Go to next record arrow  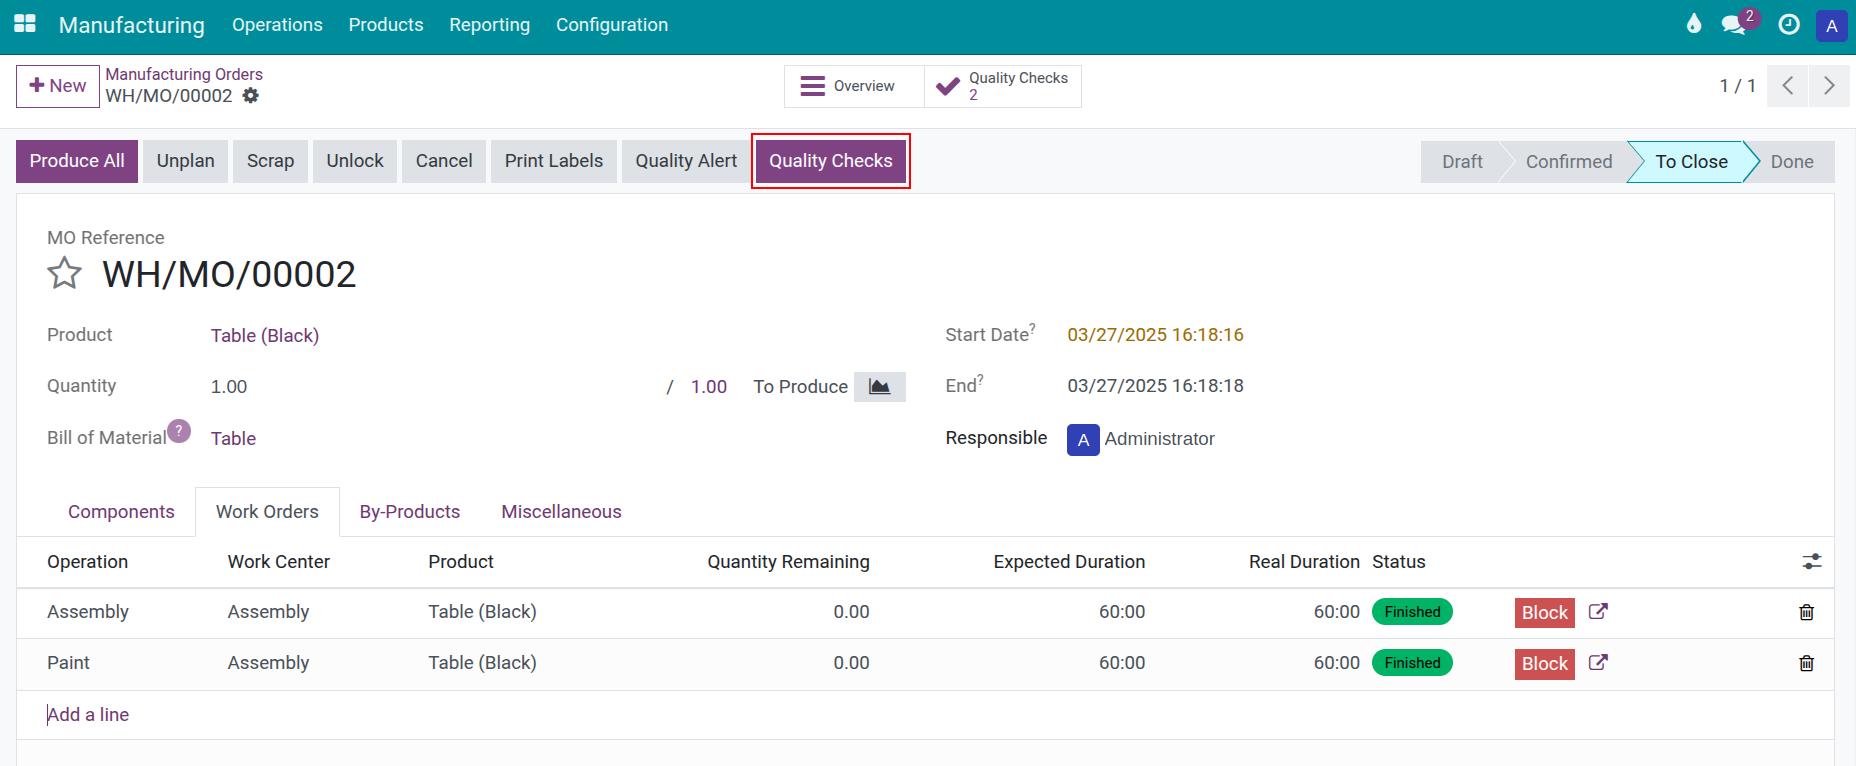1829,86
